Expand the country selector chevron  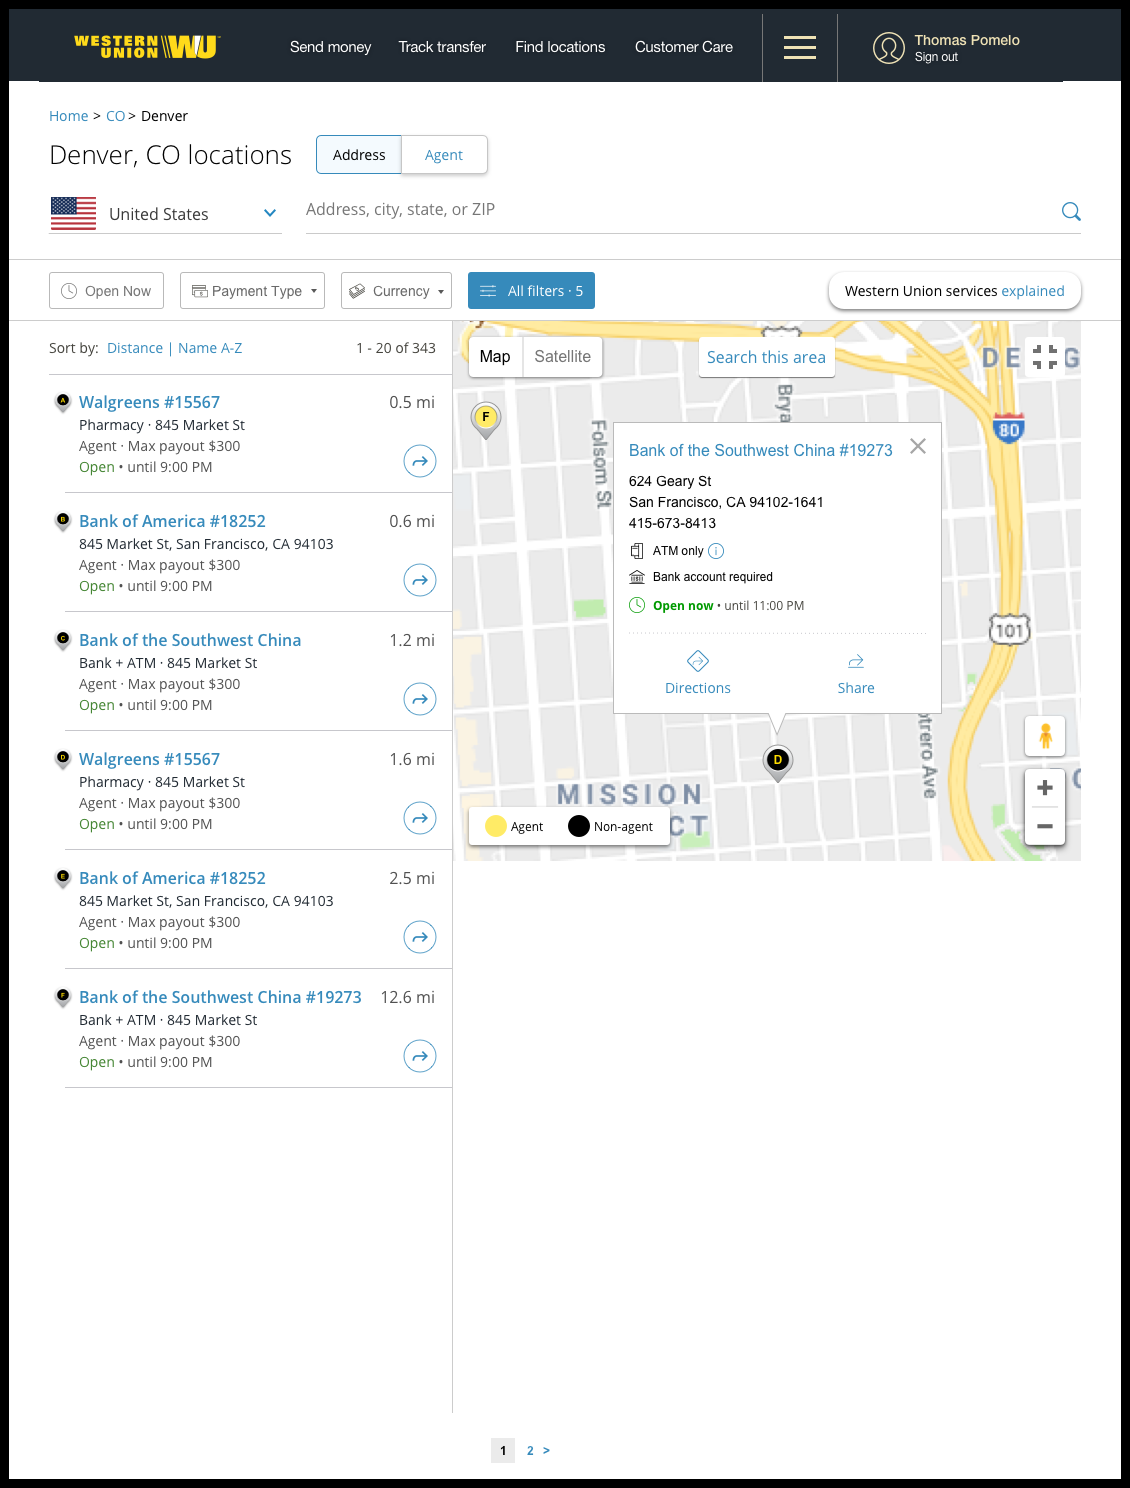tap(270, 213)
